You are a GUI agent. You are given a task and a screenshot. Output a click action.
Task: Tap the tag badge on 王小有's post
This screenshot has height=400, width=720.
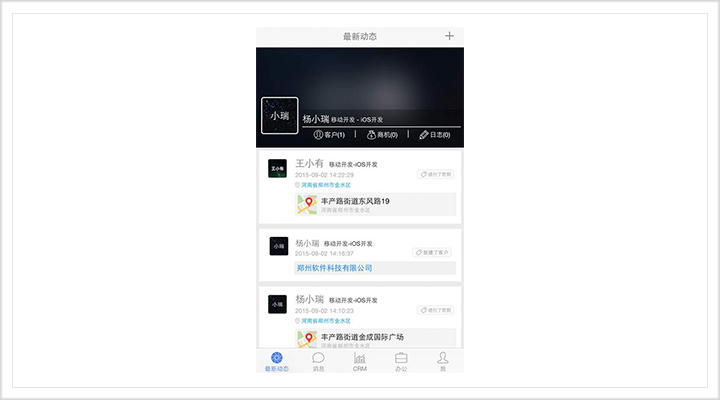435,174
